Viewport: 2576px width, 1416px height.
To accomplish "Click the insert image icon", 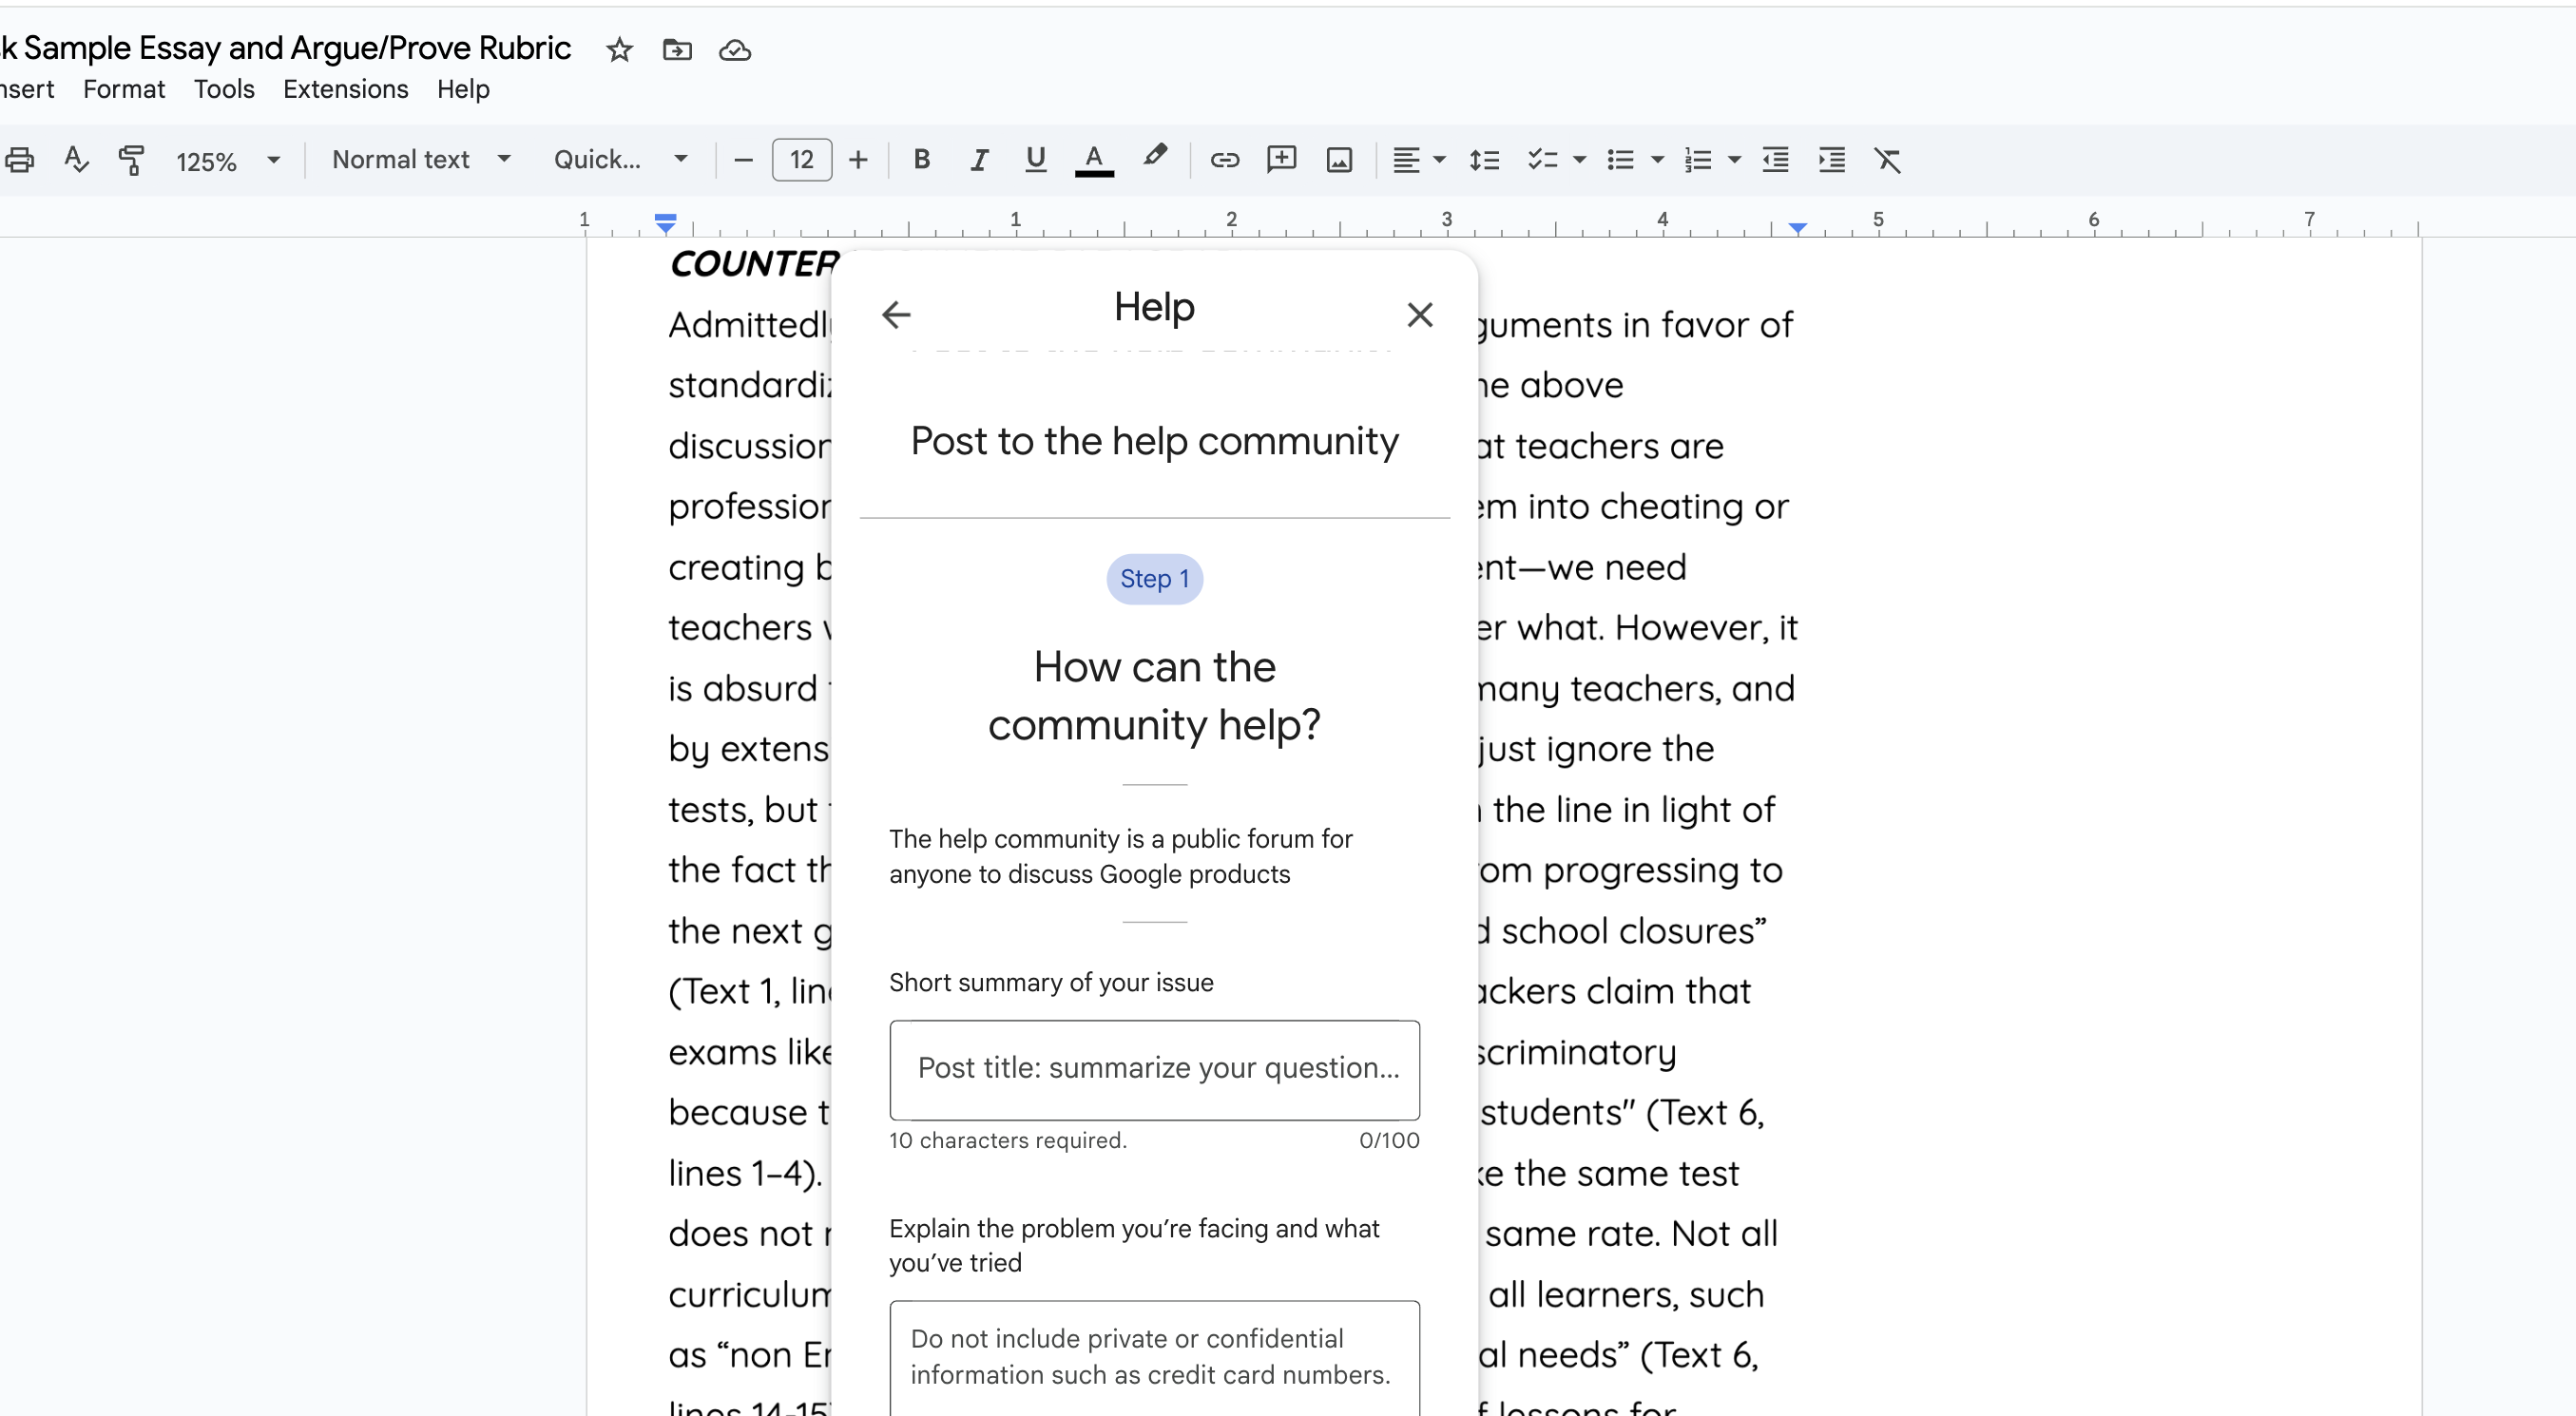I will coord(1339,160).
